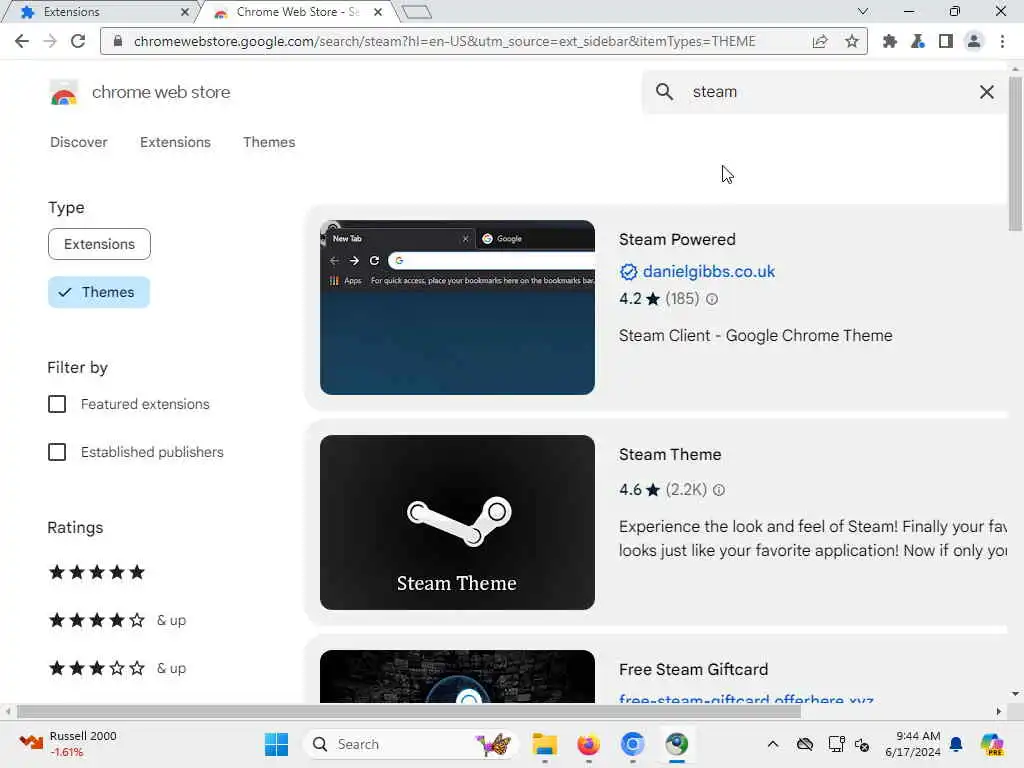Viewport: 1024px width, 768px height.
Task: Select the Extensions type filter
Action: click(99, 244)
